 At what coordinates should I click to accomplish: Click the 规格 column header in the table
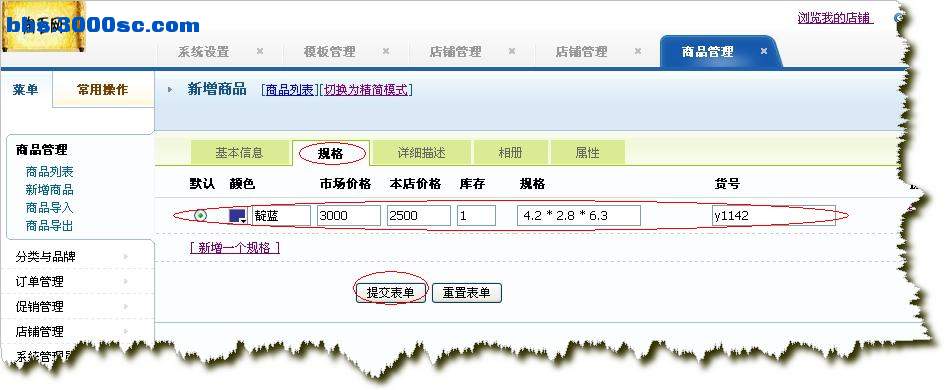click(533, 184)
